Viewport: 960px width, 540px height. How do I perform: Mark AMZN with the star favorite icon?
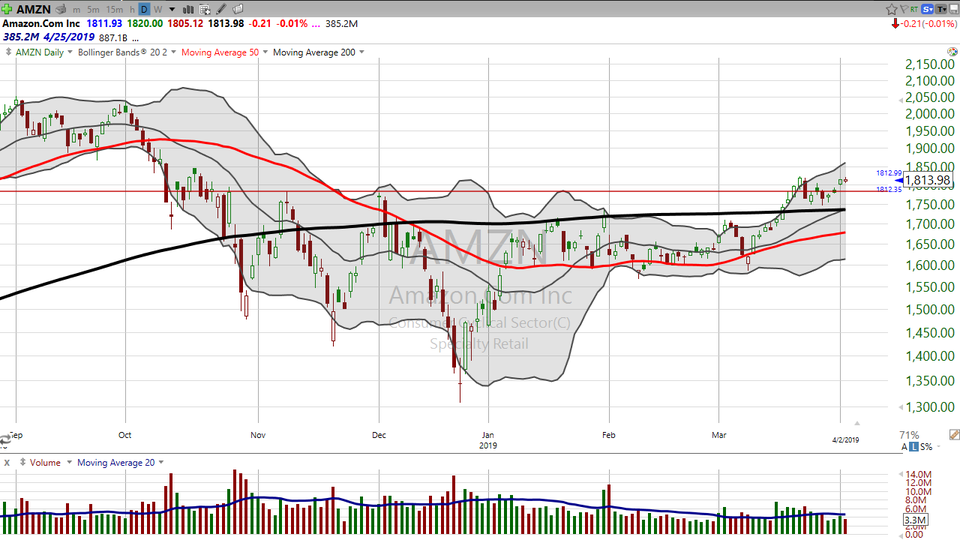coord(891,9)
